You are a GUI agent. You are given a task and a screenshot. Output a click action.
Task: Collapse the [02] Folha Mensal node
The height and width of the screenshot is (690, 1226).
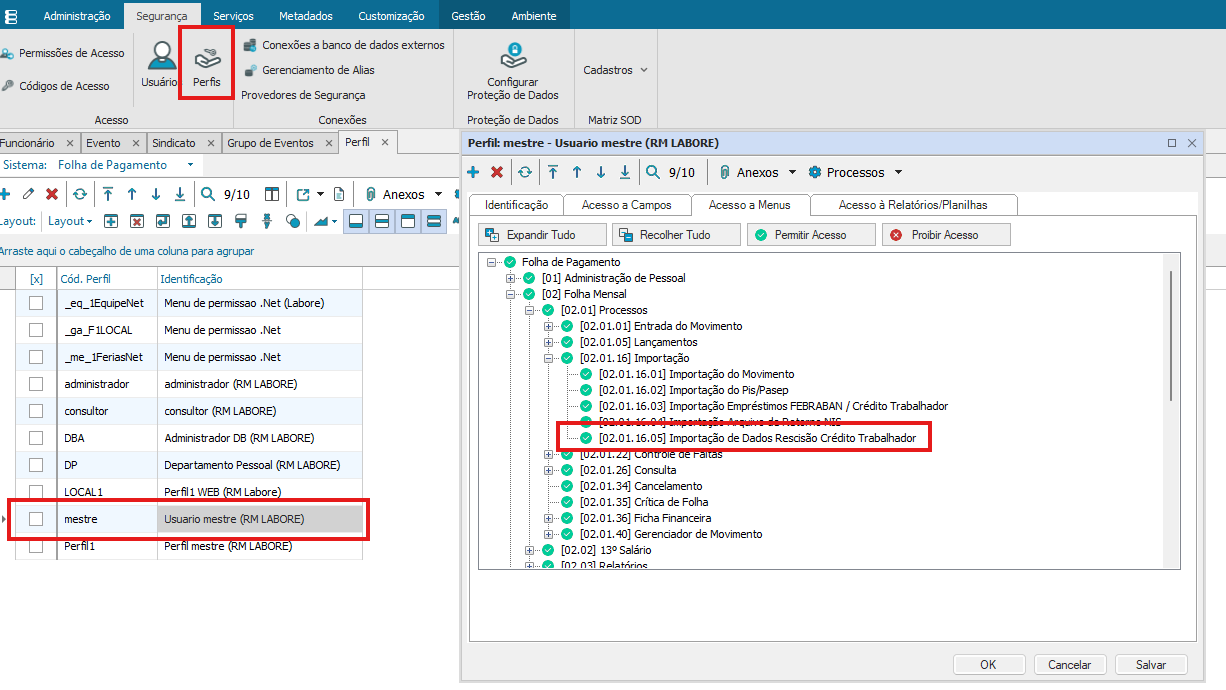pos(511,294)
